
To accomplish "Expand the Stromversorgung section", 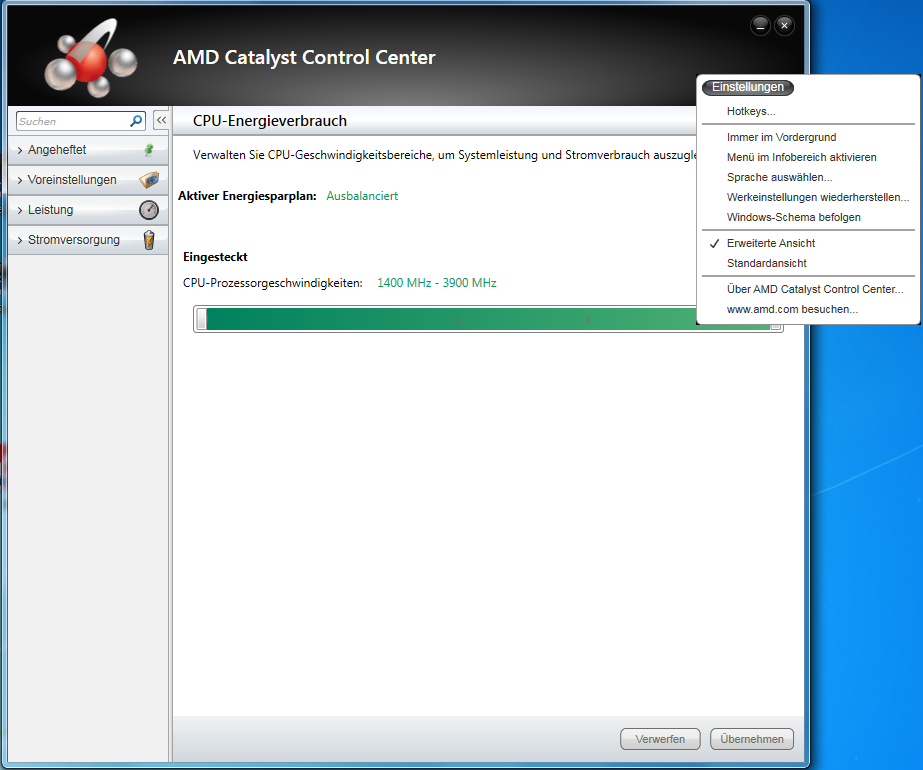I will [x=88, y=240].
